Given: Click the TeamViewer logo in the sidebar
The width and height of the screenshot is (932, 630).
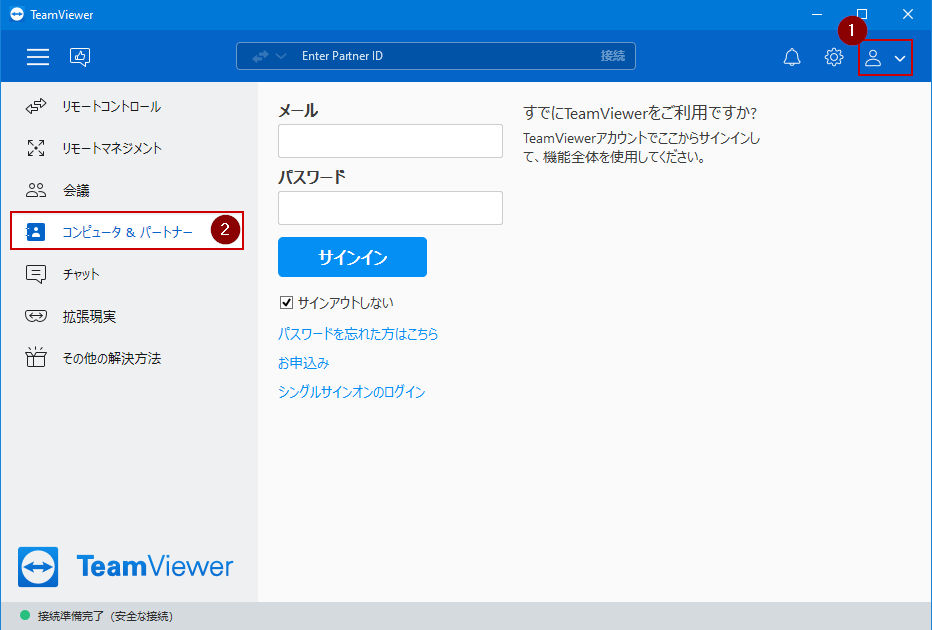Looking at the screenshot, I should click(125, 566).
